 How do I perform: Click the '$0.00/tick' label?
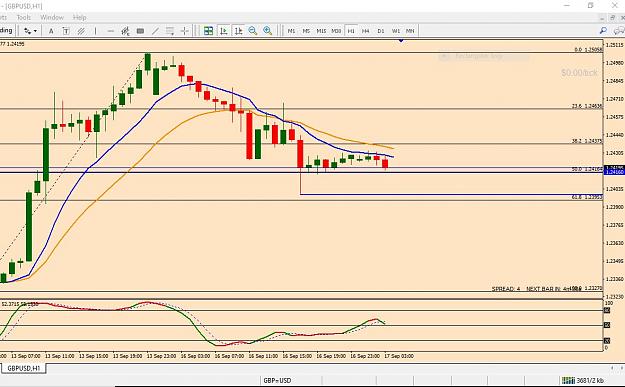[579, 73]
